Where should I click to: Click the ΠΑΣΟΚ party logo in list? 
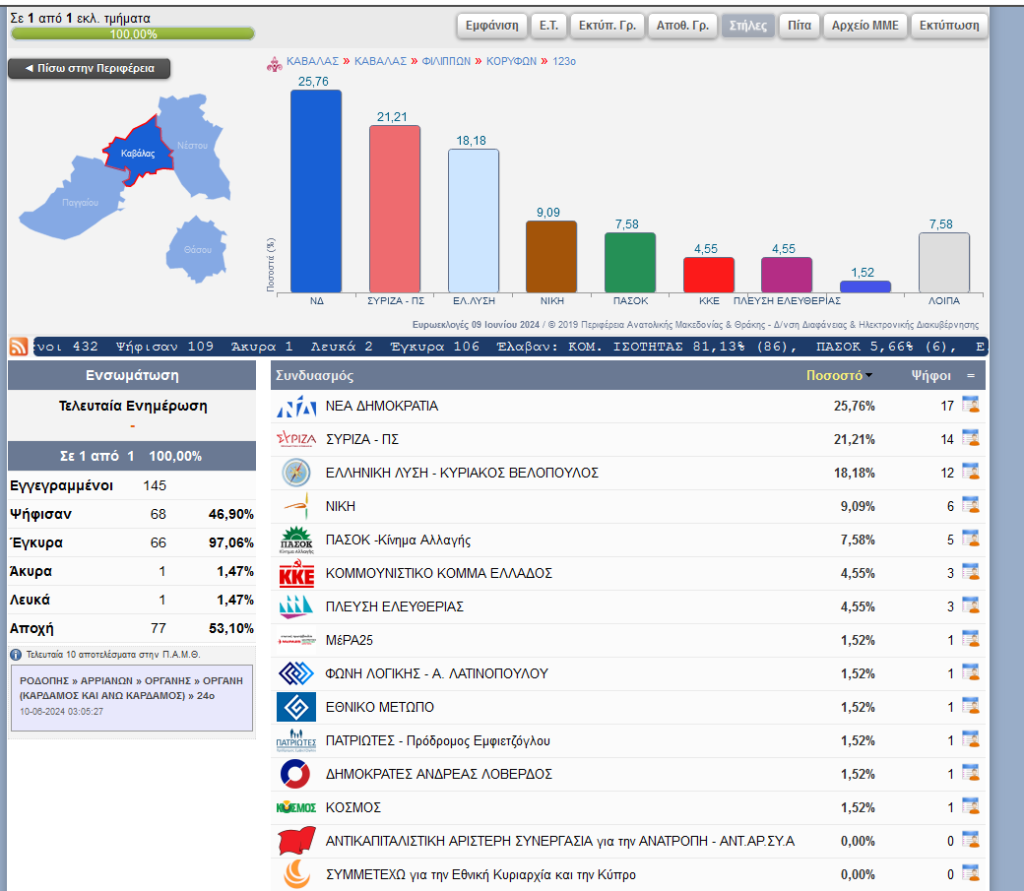pos(296,540)
